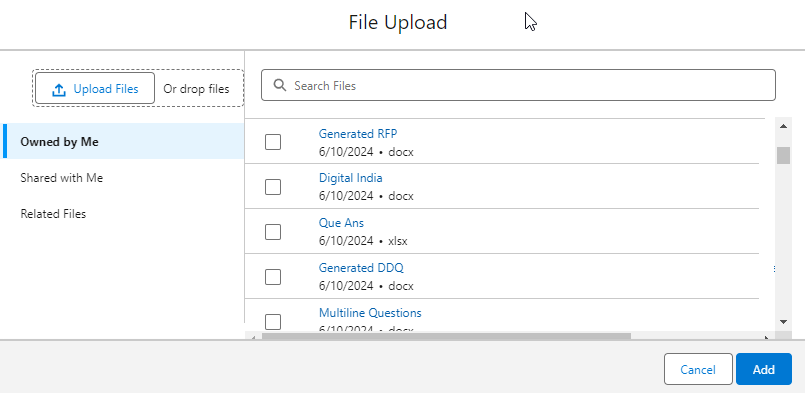Toggle the Multiline Questions checkbox

273,322
